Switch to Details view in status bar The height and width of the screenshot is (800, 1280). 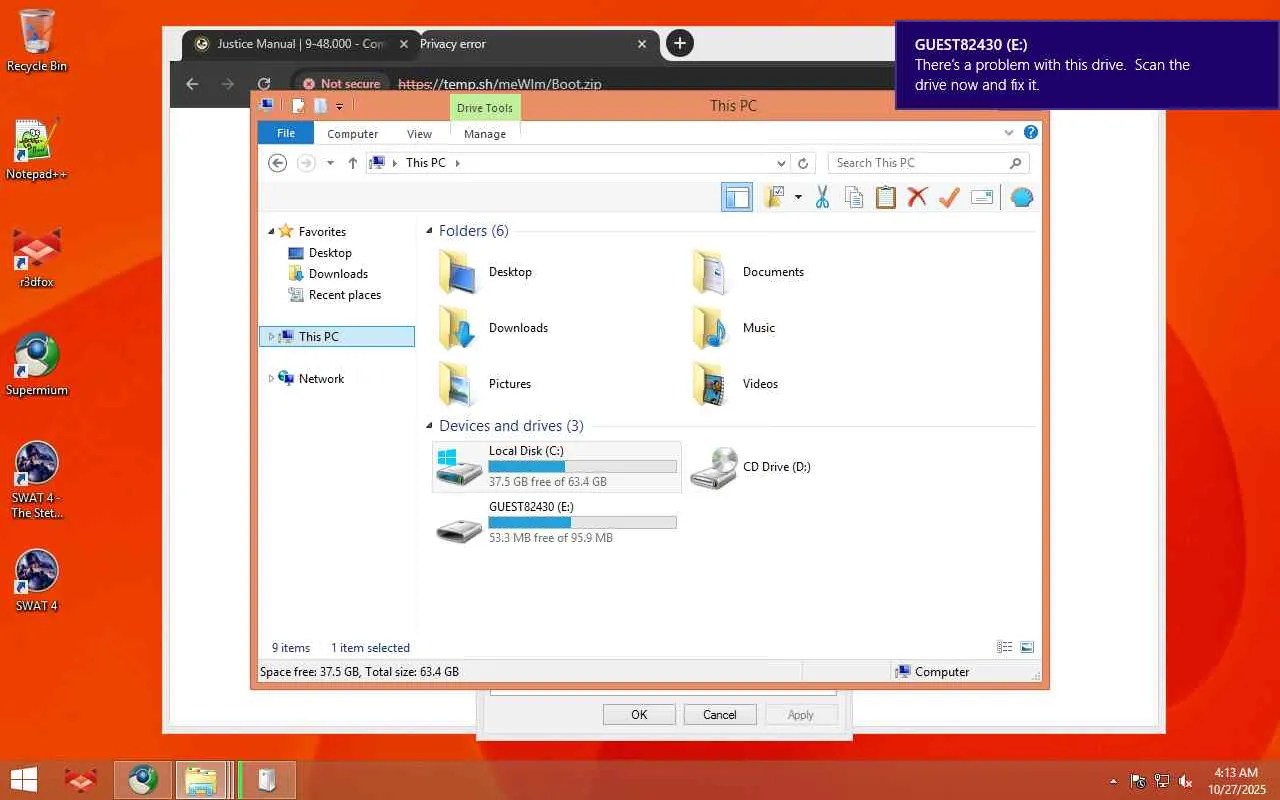click(1005, 647)
